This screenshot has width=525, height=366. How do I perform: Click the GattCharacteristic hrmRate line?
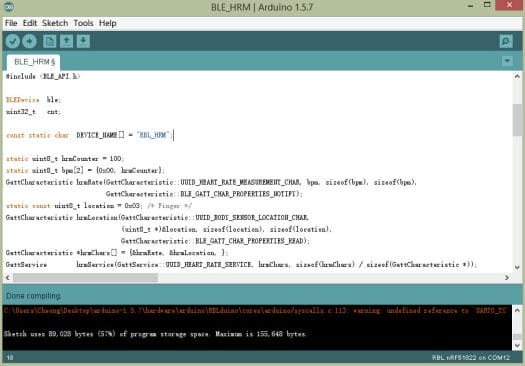[211, 182]
